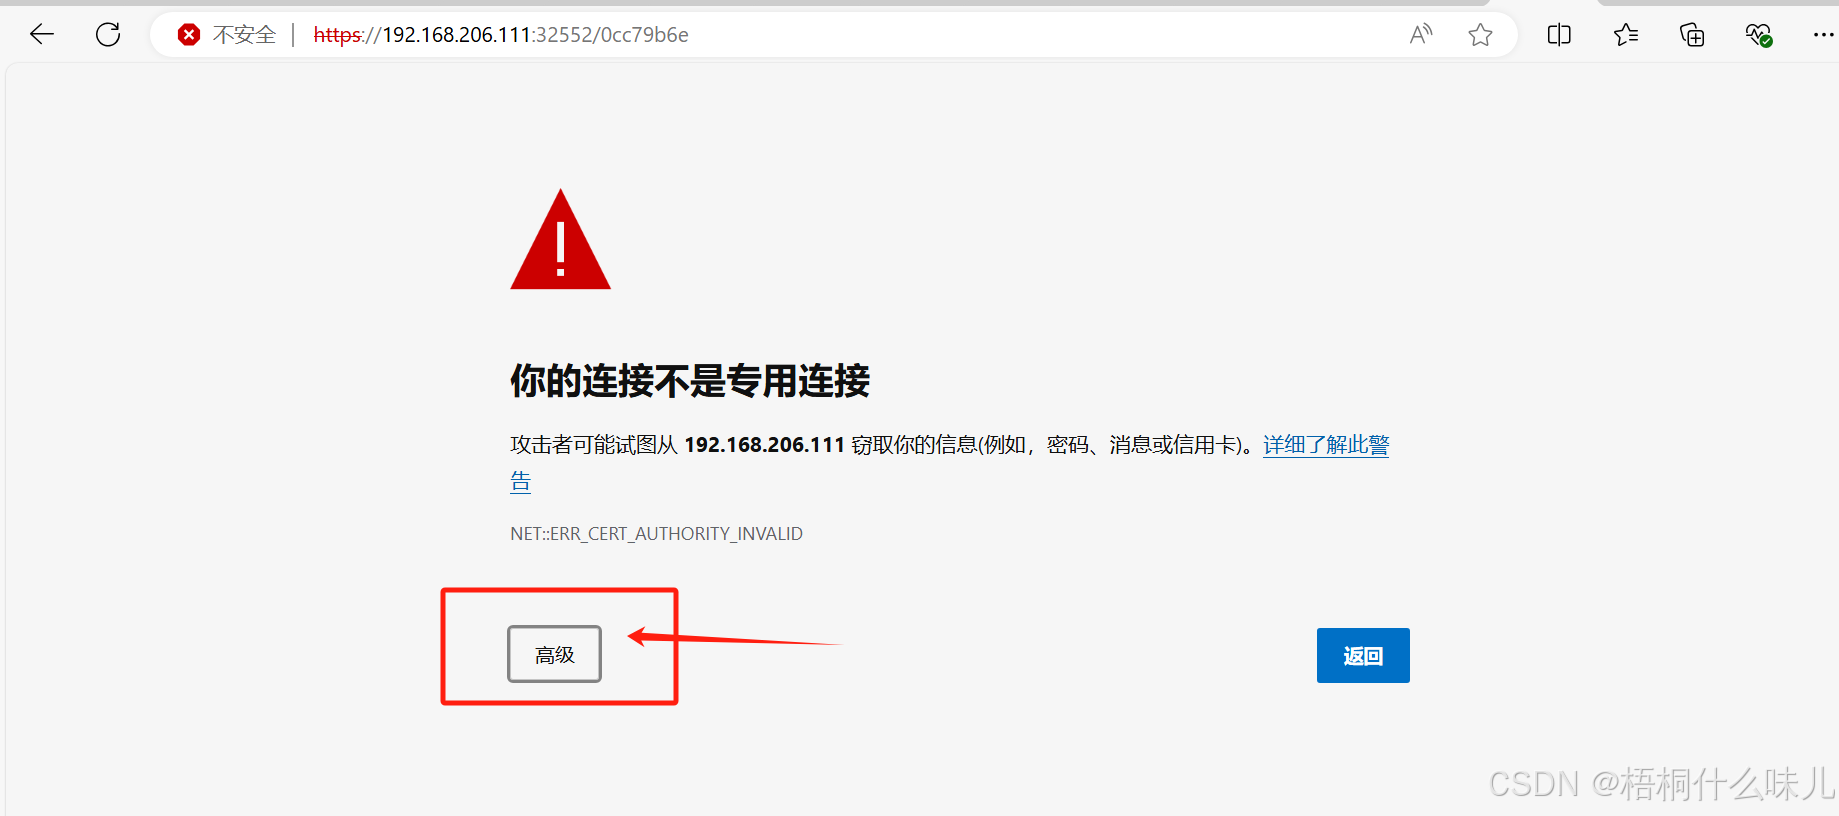Open browser essentials heart icon

click(1759, 35)
